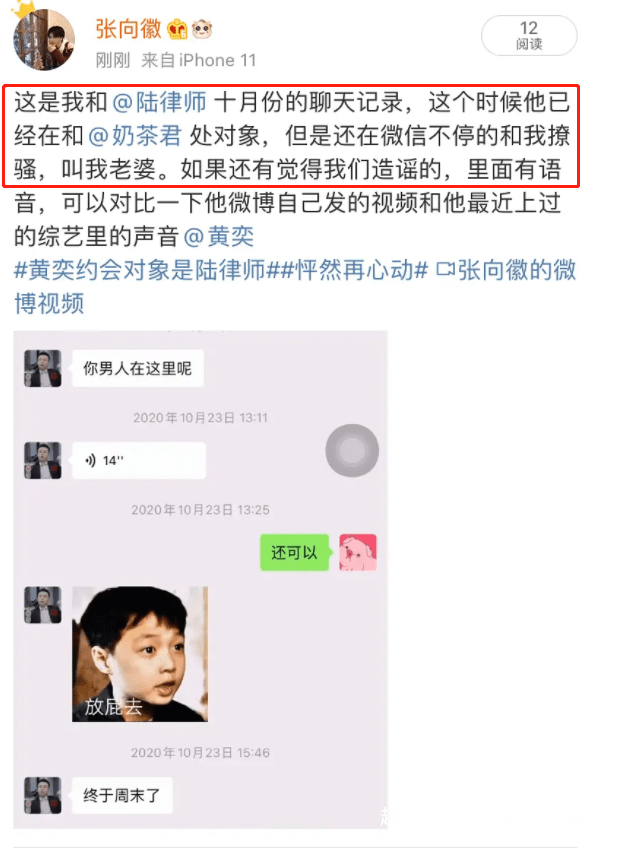Open the 张向徽的微博视频 video link

tap(295, 286)
